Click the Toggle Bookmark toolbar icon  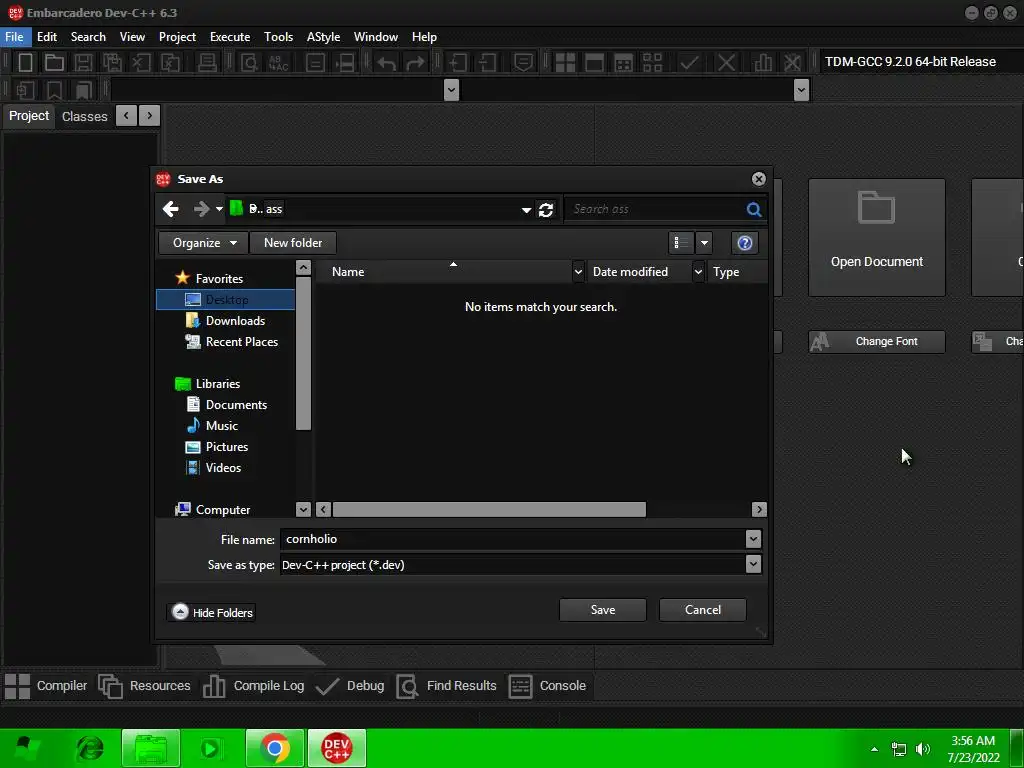point(54,90)
